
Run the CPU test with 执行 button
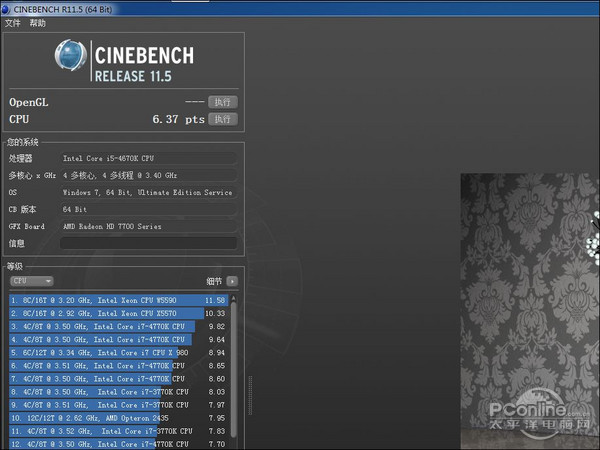[x=223, y=119]
